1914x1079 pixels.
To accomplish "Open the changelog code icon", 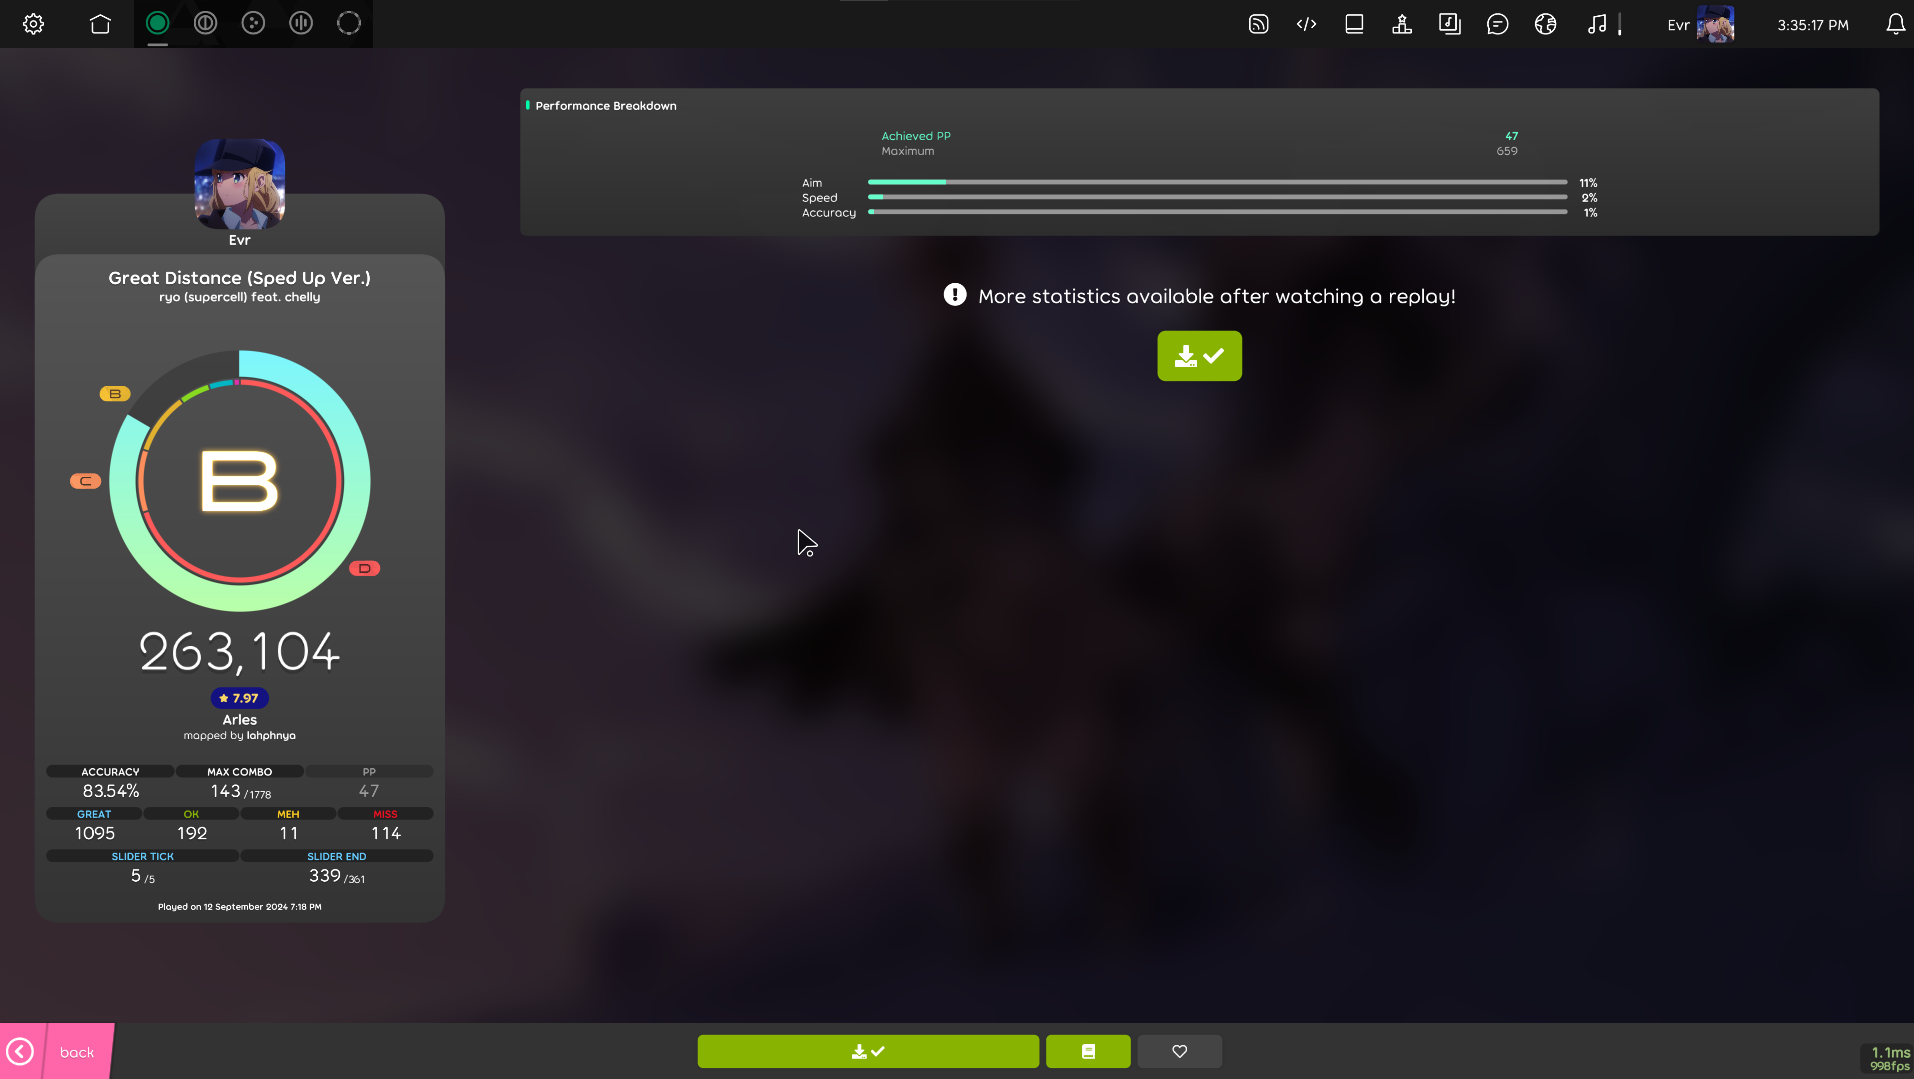I will tap(1306, 24).
